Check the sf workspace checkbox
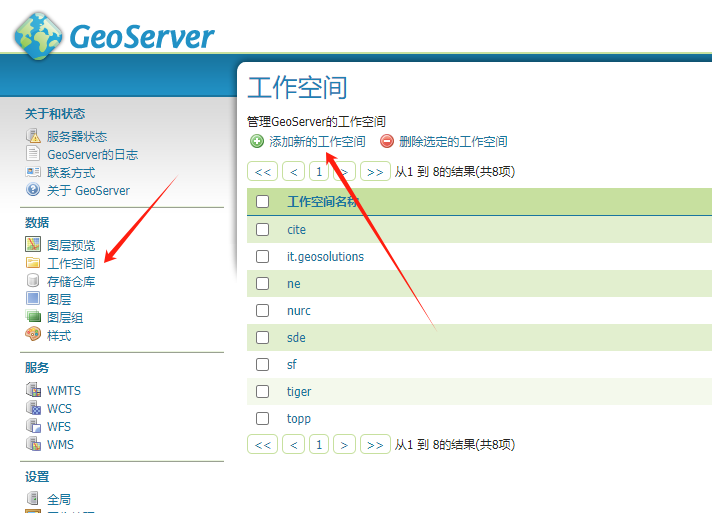Viewport: 712px width, 513px height. [x=262, y=365]
